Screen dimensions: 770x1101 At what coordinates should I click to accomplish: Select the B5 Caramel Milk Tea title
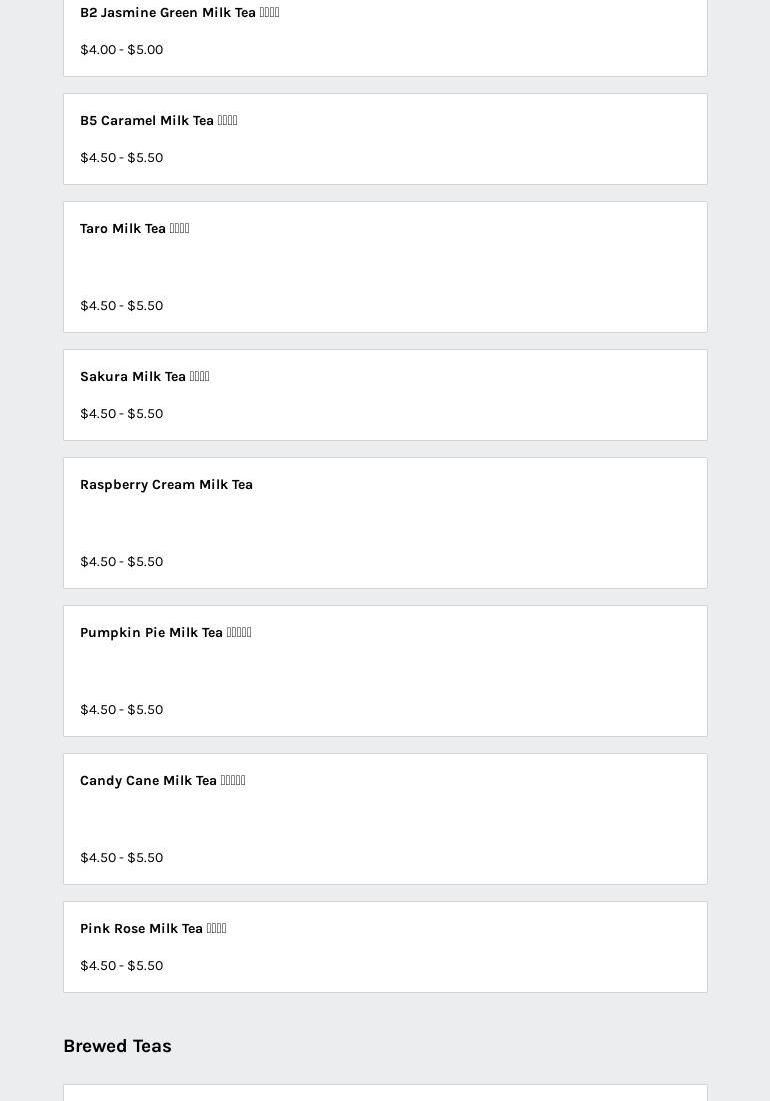pos(159,121)
